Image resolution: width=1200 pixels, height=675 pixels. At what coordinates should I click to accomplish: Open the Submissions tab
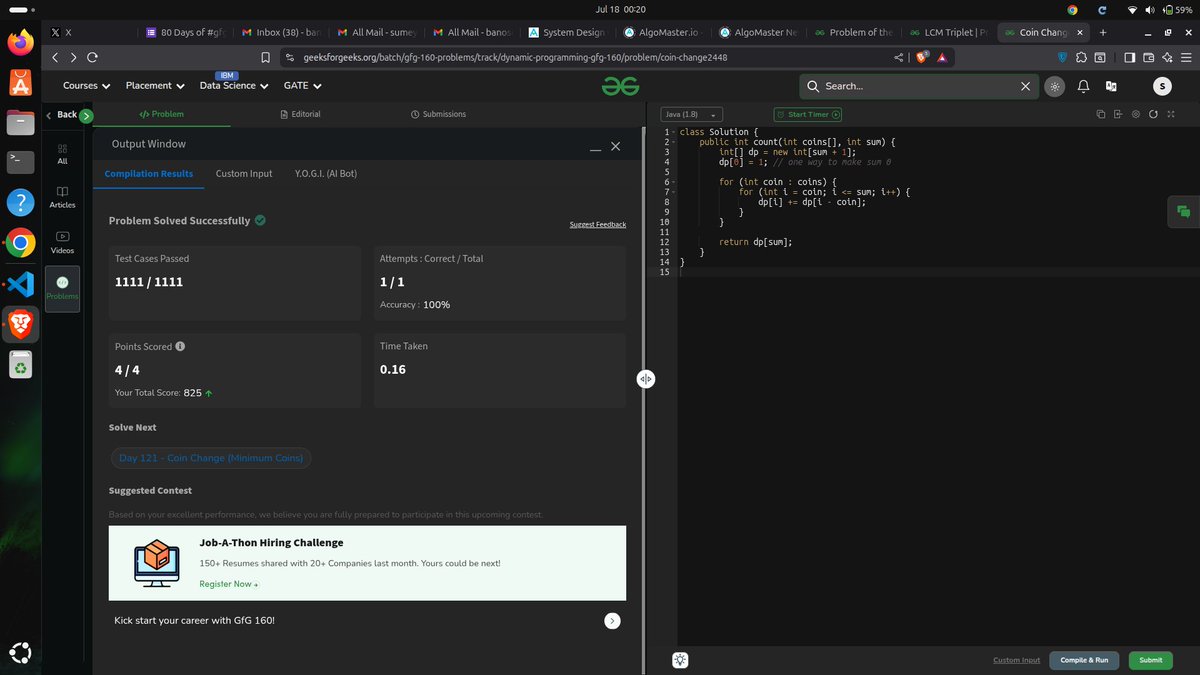(438, 114)
